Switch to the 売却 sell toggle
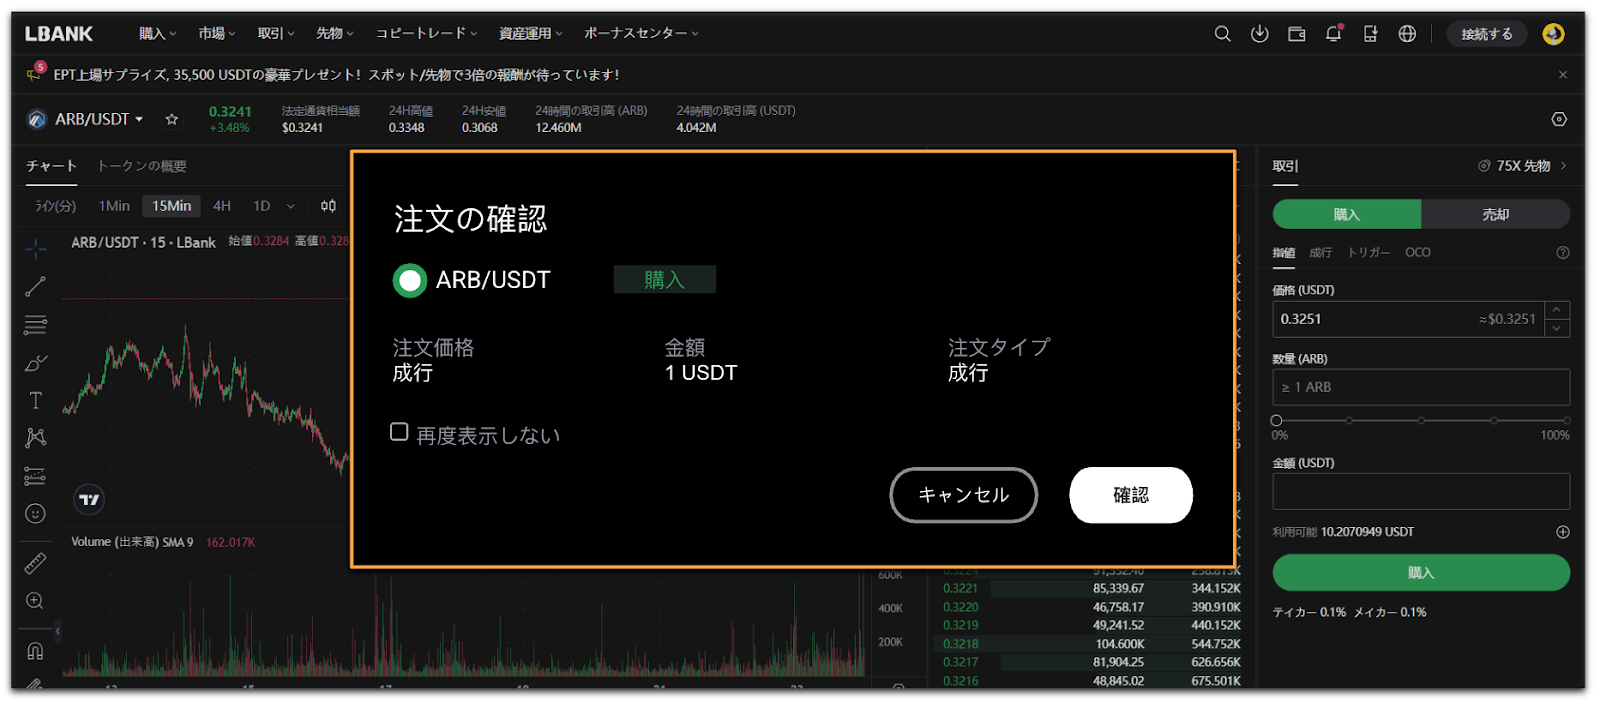Screen dimensions: 1600x702 pos(1495,214)
